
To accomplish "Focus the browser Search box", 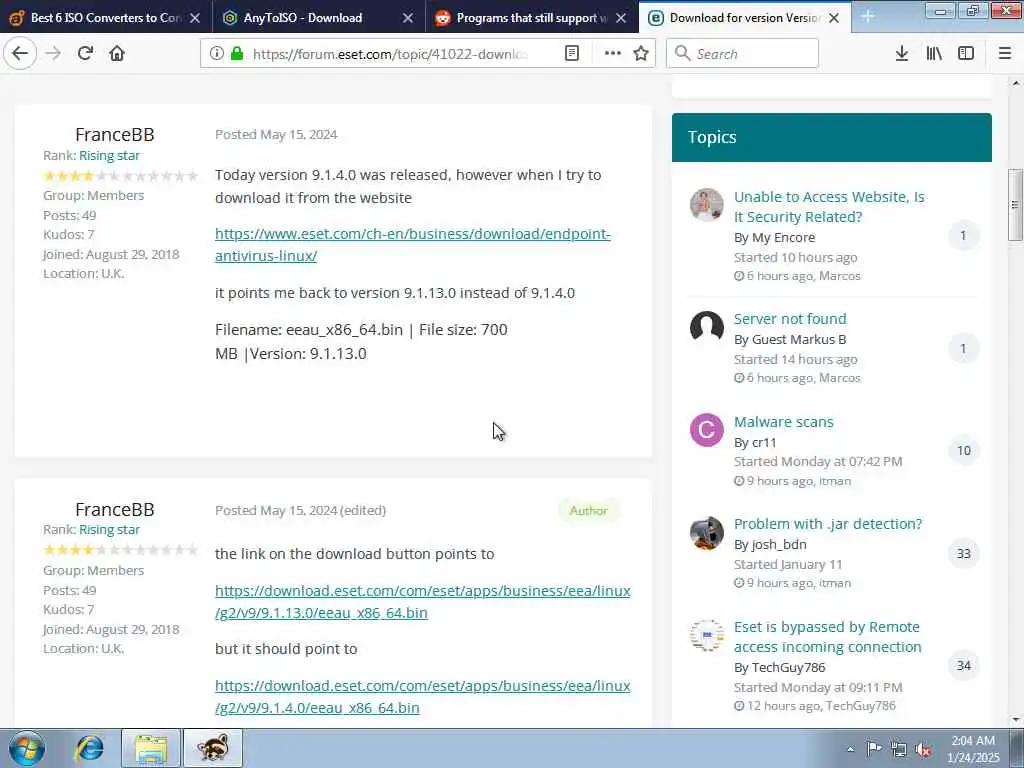I will click(743, 54).
